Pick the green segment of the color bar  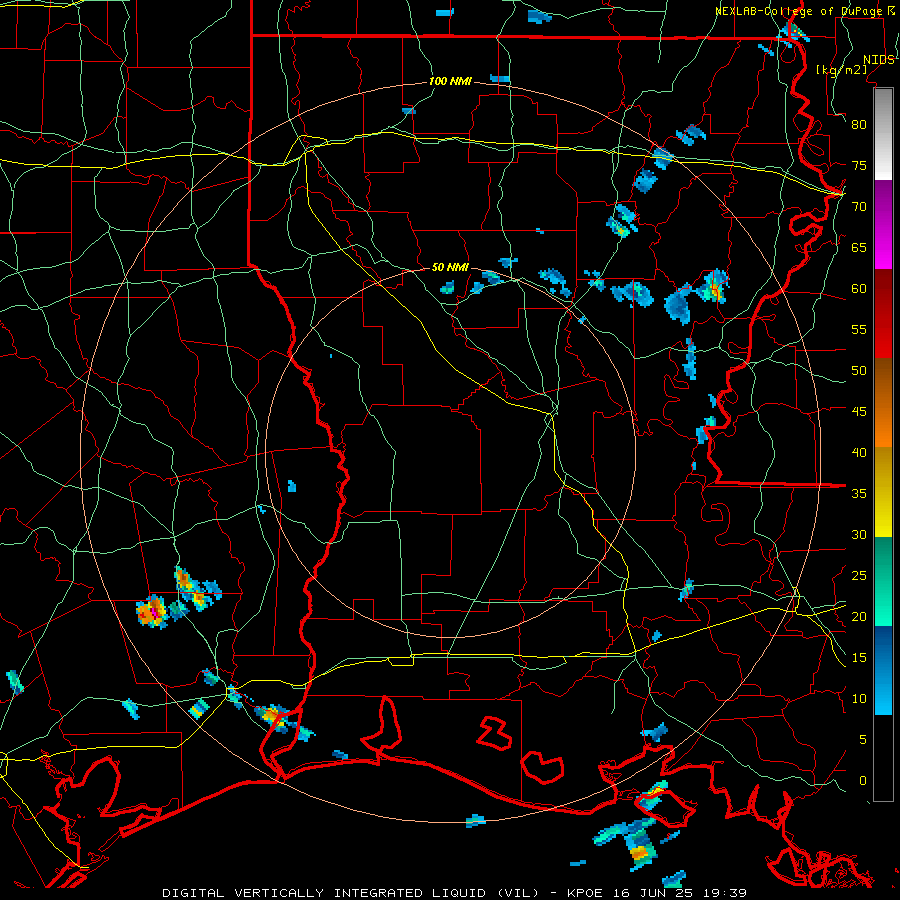tap(883, 581)
